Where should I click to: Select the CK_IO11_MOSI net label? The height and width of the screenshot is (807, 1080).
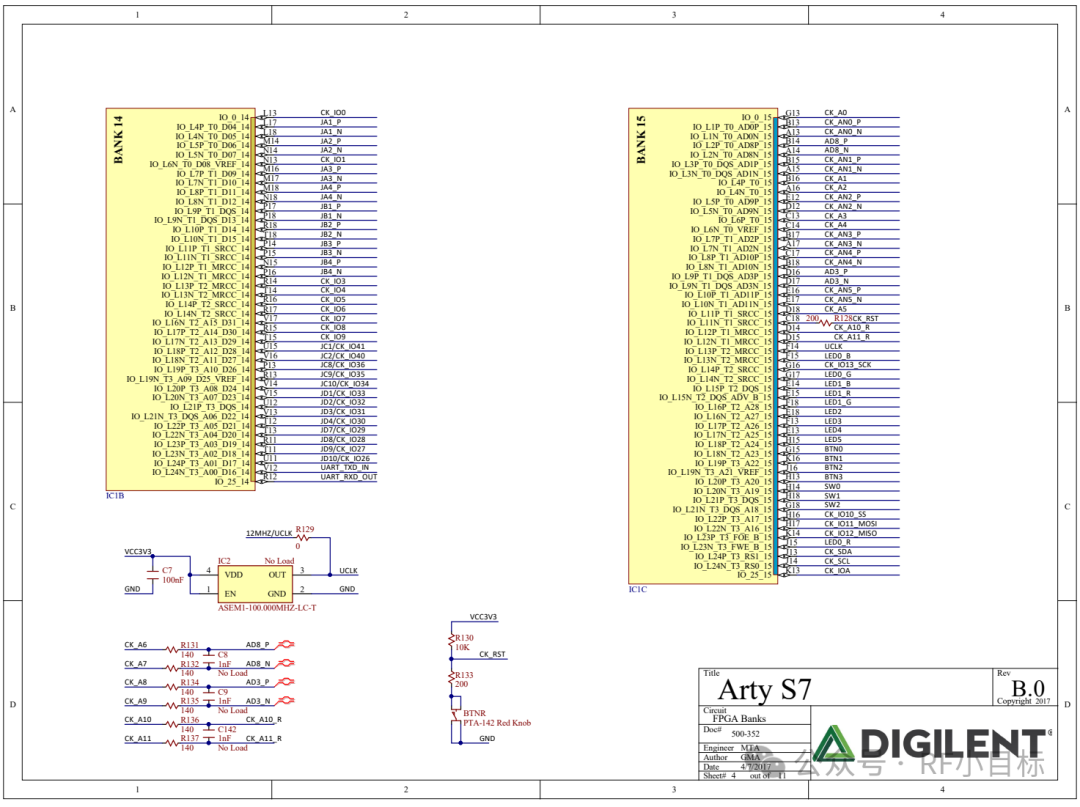[x=851, y=523]
